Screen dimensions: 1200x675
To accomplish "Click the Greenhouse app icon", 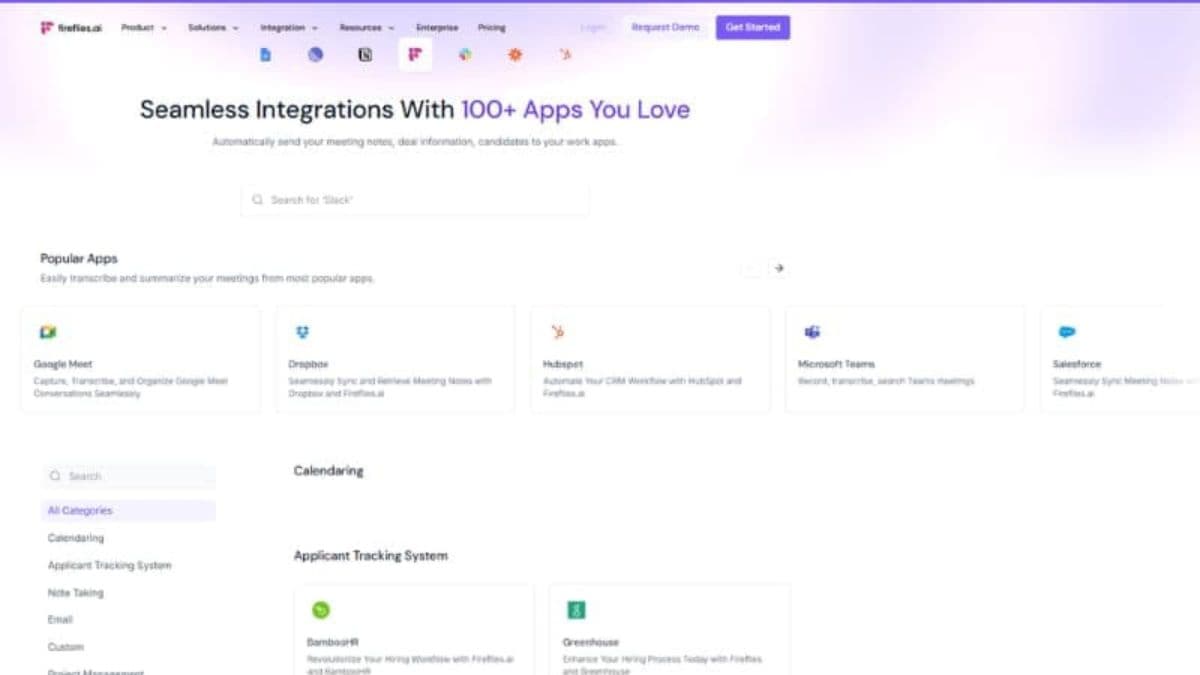I will tap(576, 610).
